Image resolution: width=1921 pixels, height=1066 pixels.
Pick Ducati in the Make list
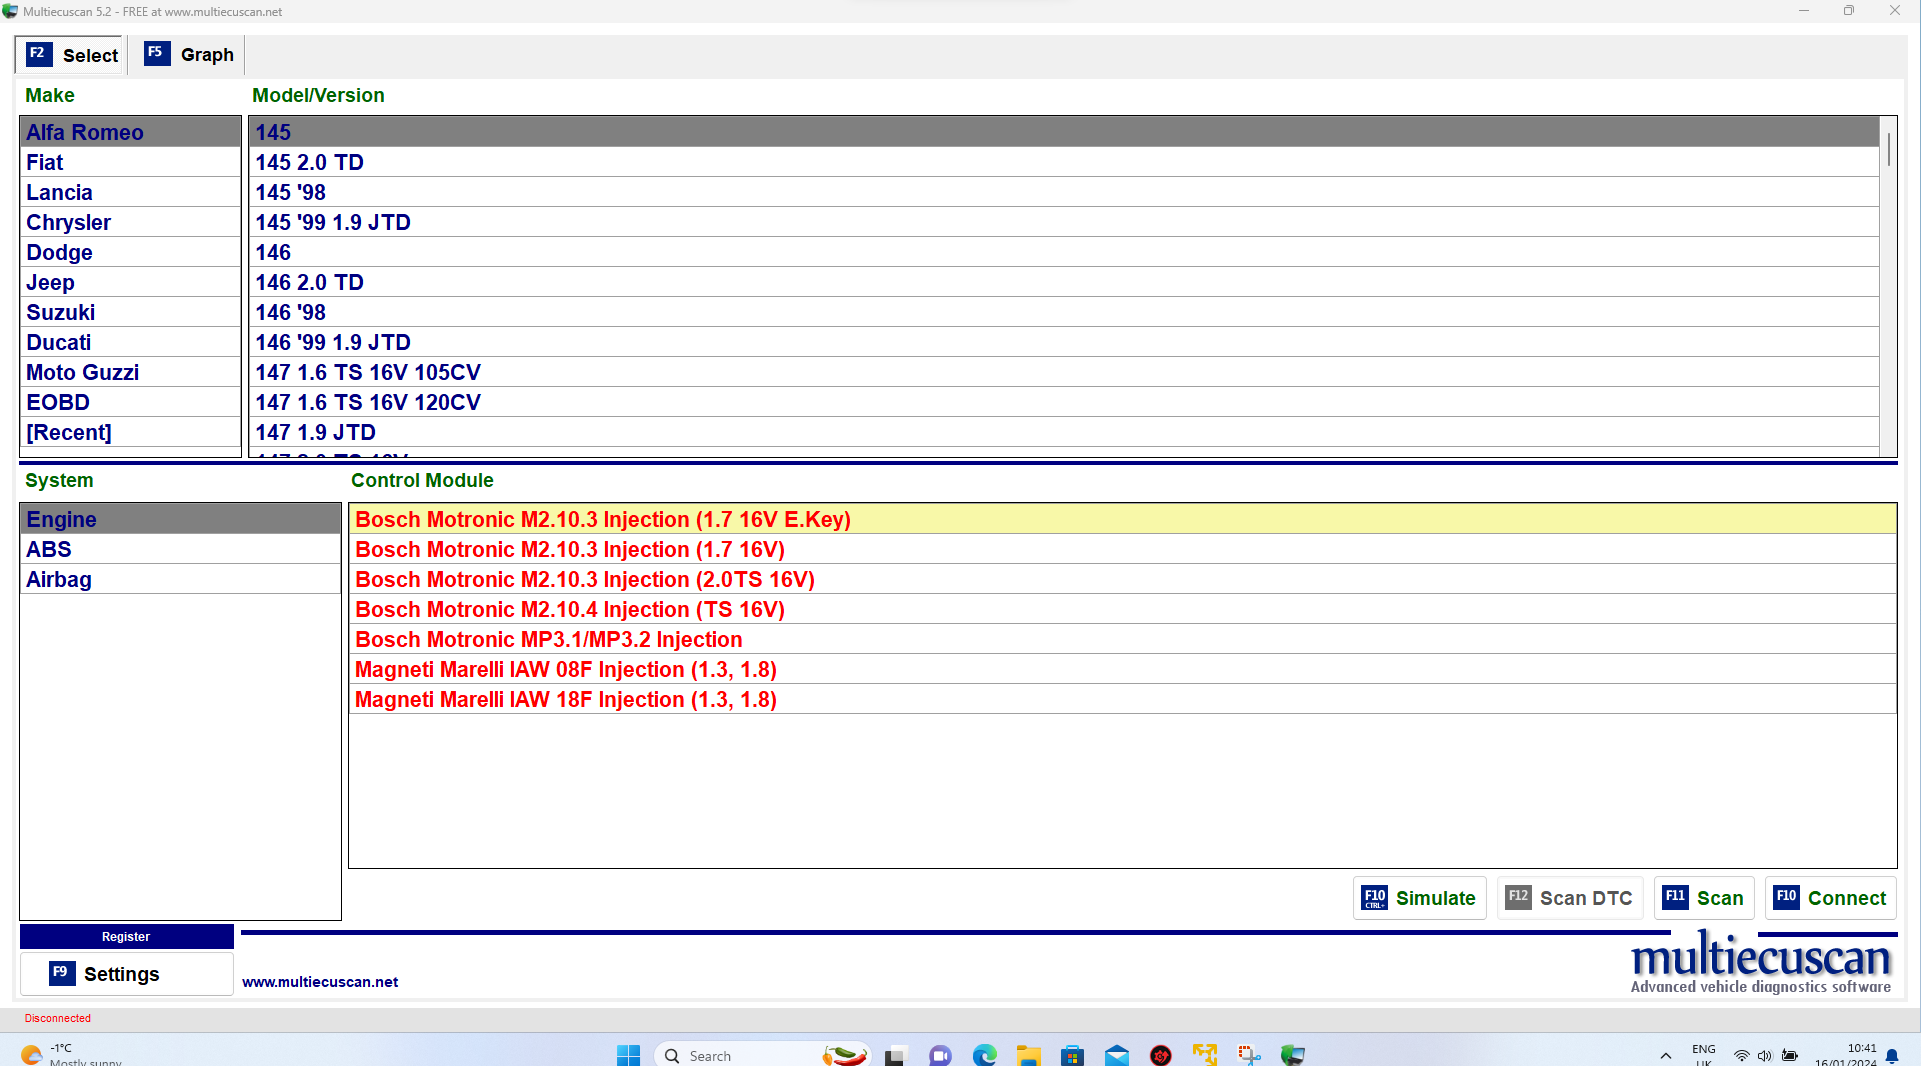(130, 342)
